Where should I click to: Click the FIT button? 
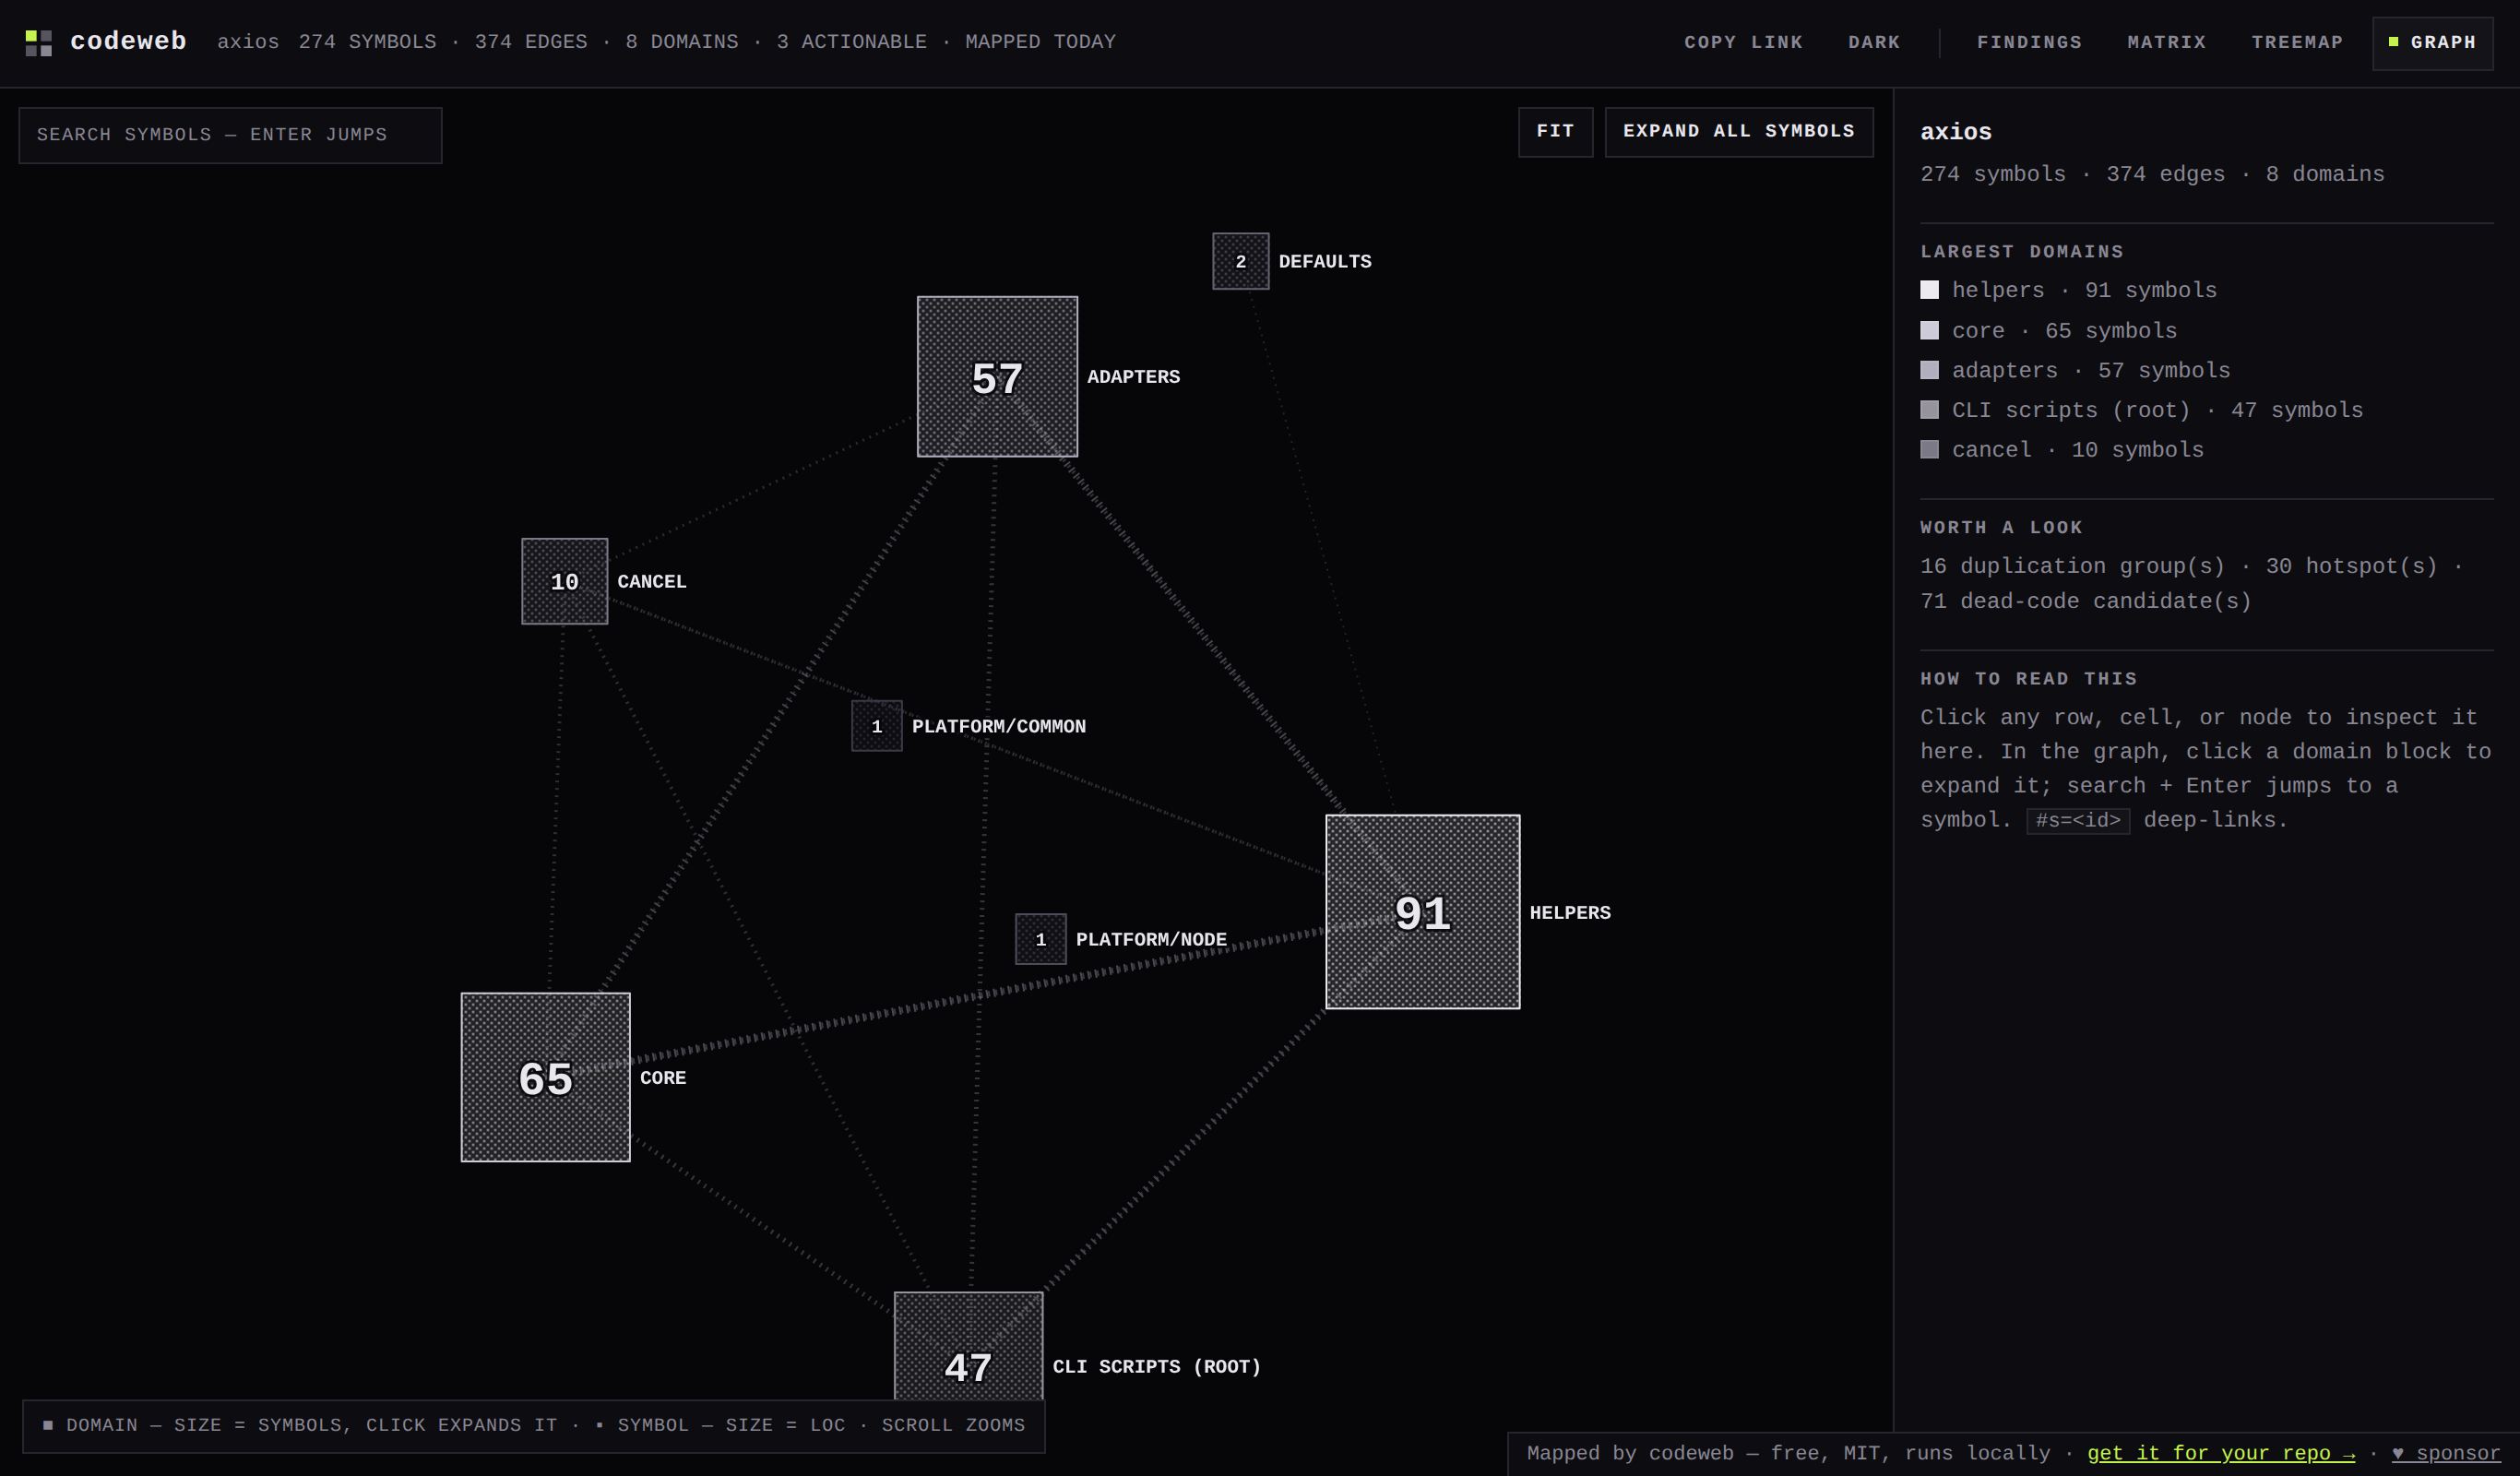pos(1555,132)
